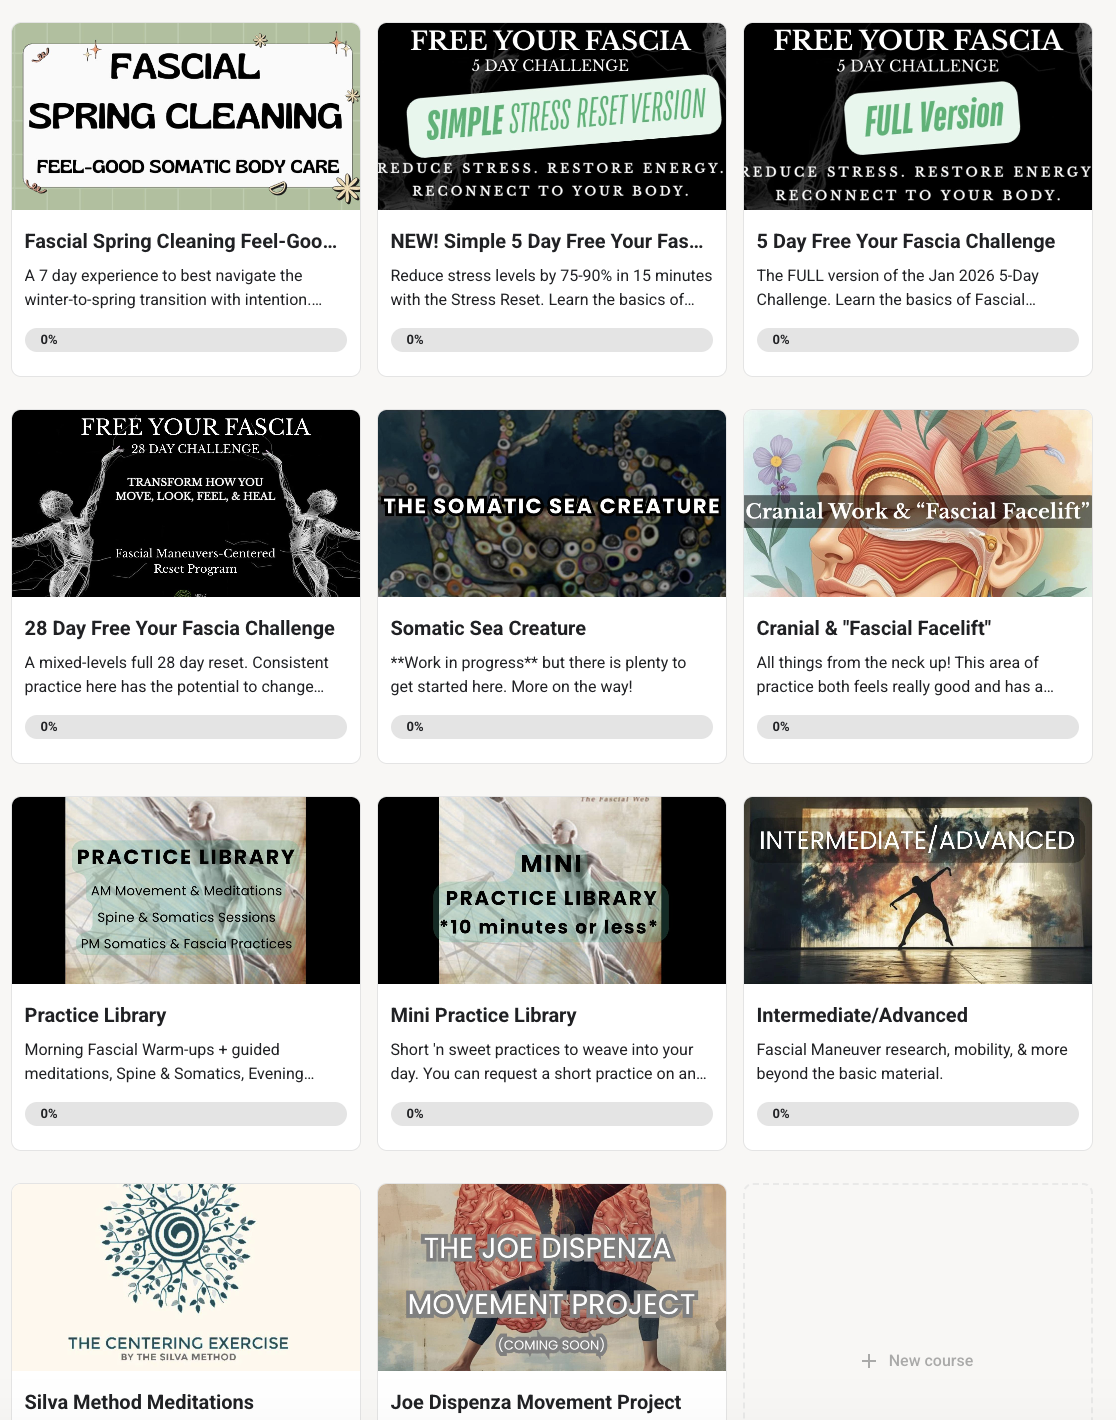
Task: Click the Joe Dispenza Movement Project image
Action: 552,1278
